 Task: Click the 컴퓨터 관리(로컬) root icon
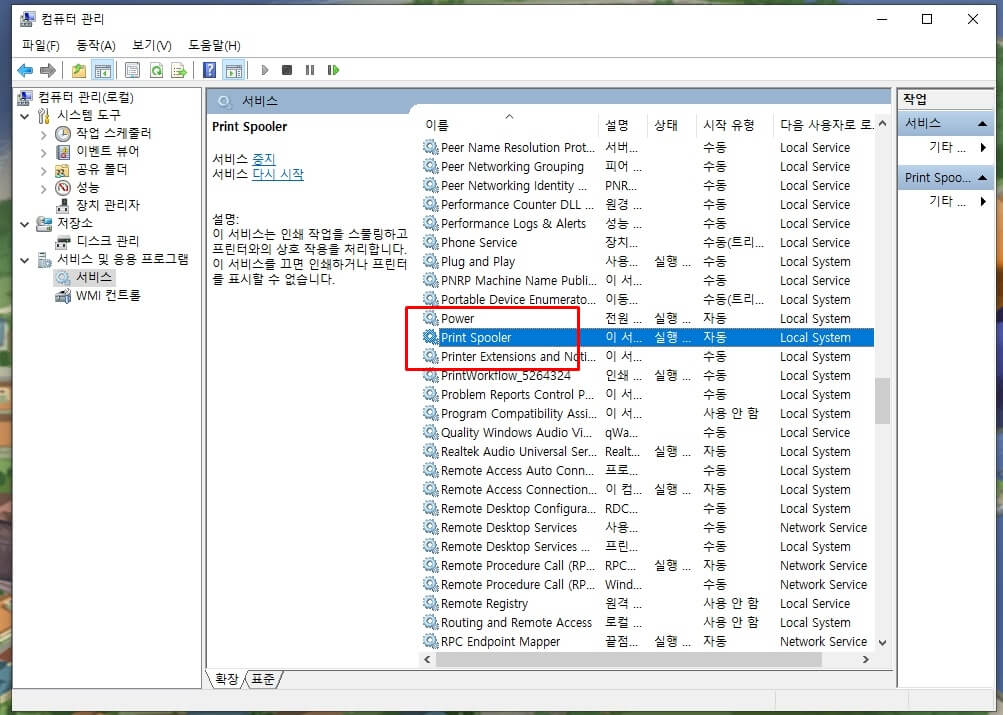tap(25, 97)
